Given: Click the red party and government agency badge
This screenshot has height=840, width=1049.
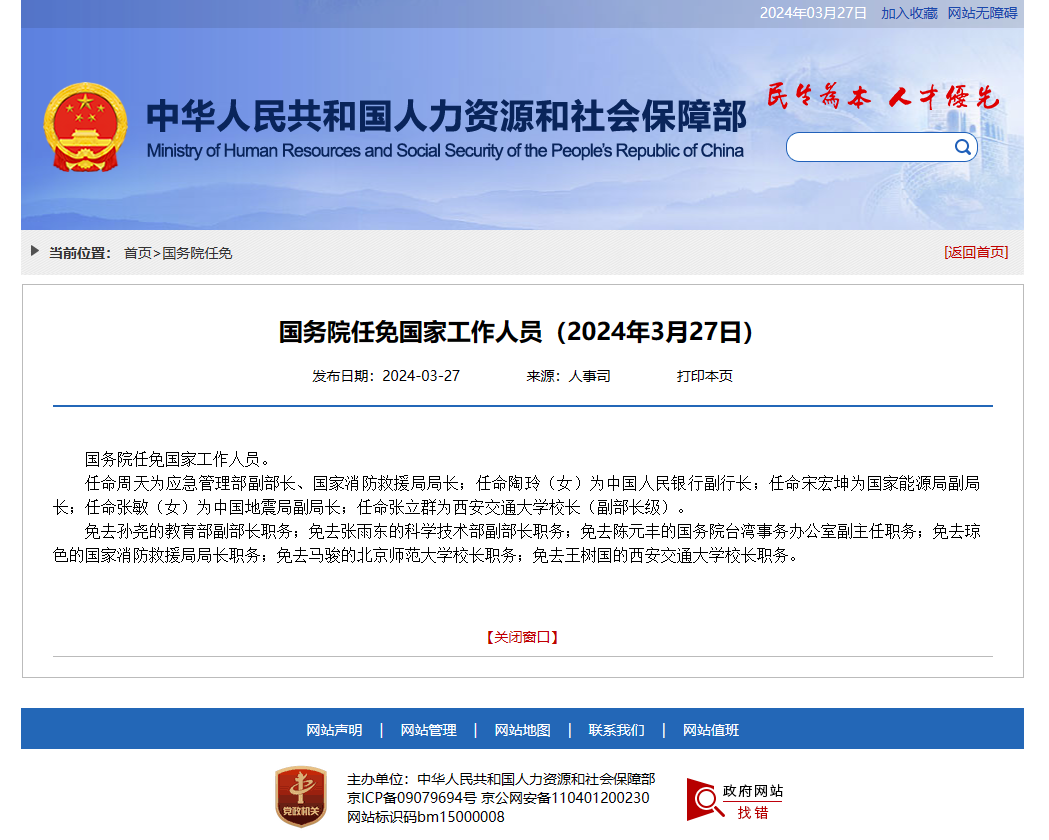Looking at the screenshot, I should 300,797.
